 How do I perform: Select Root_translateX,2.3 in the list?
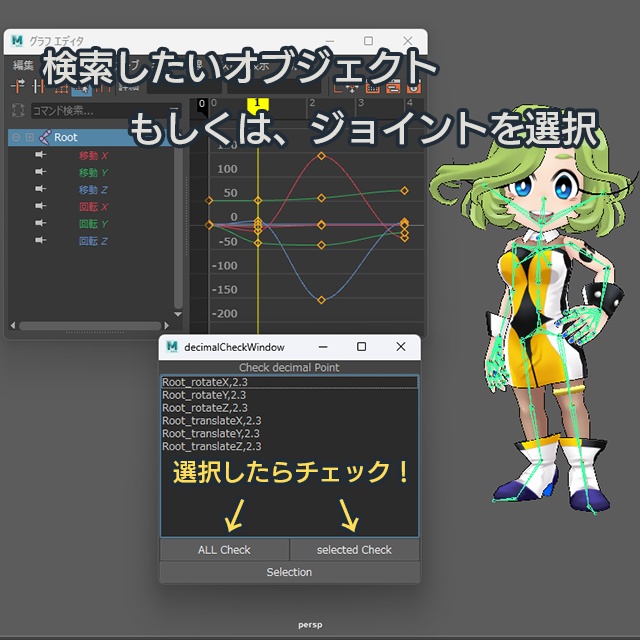tap(289, 421)
